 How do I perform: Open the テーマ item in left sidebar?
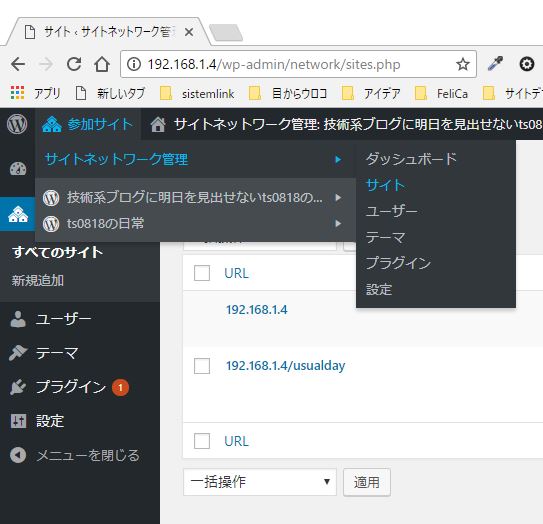click(57, 353)
